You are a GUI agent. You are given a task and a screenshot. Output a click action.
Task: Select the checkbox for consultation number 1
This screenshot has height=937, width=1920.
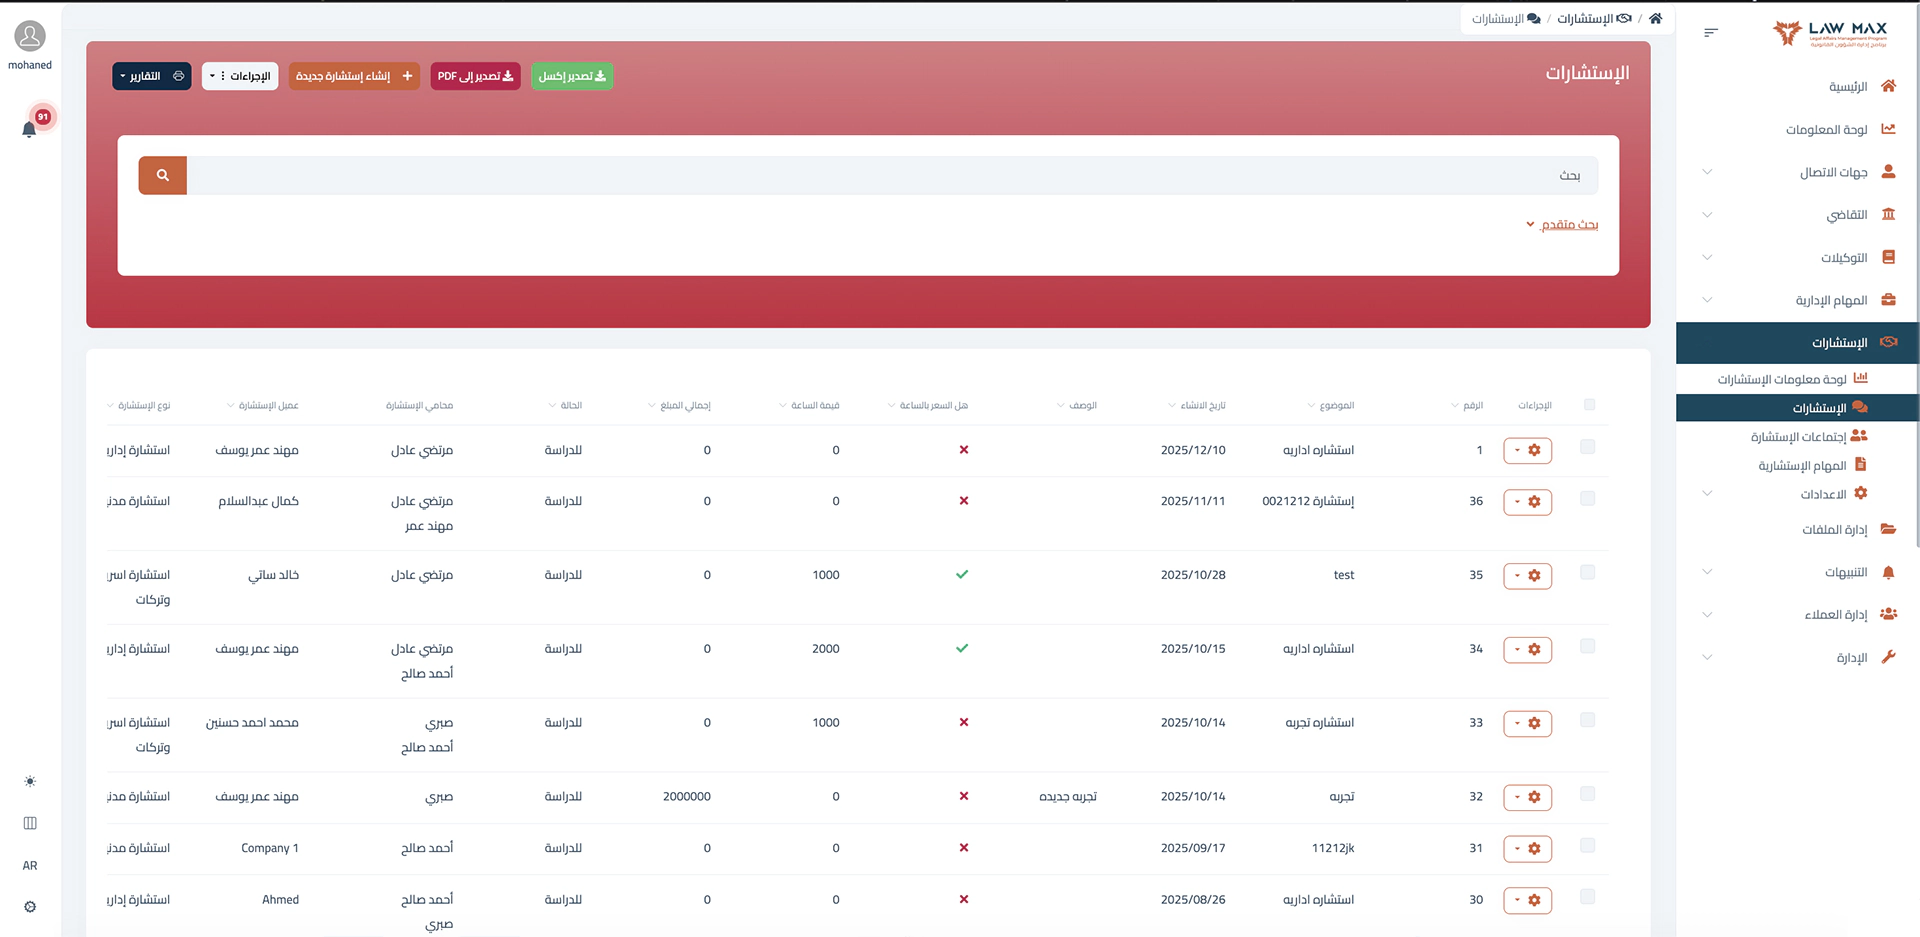pyautogui.click(x=1587, y=447)
